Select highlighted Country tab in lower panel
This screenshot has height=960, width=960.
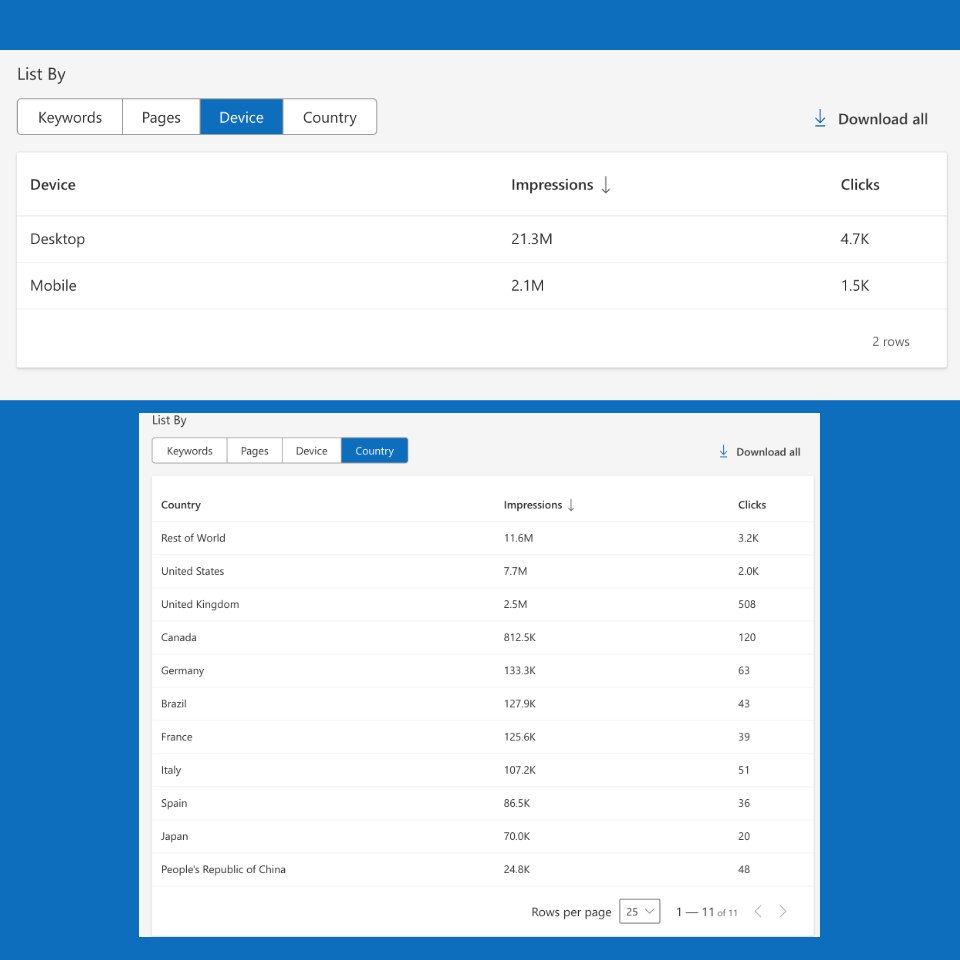[x=374, y=451]
